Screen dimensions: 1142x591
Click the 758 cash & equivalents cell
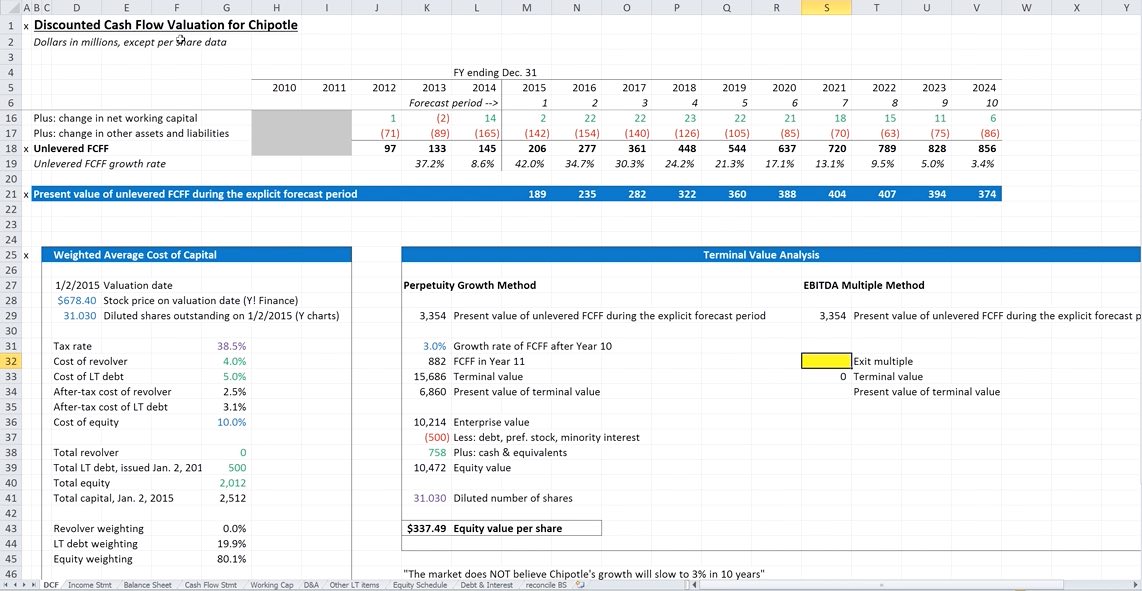436,453
